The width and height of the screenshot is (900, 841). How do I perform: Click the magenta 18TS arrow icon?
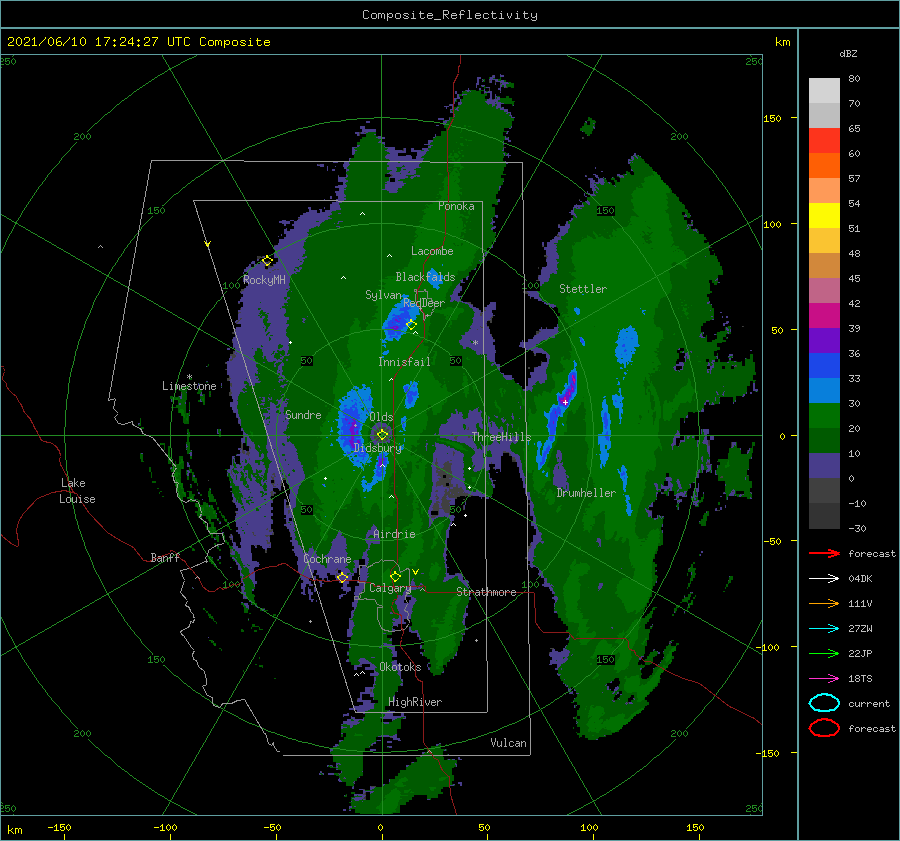coord(824,679)
